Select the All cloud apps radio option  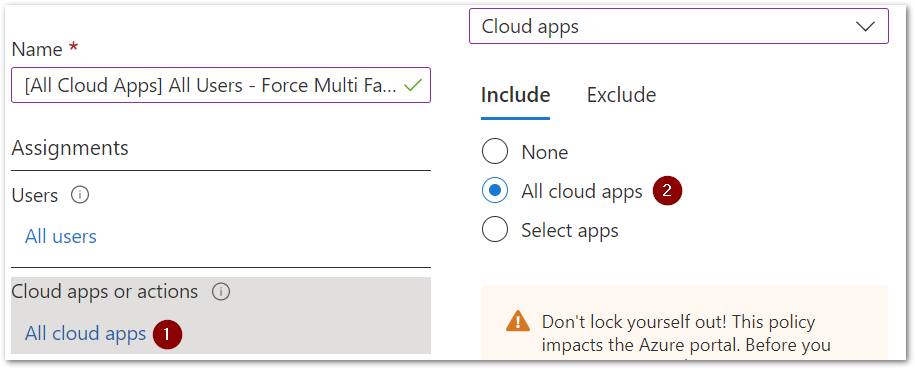click(x=495, y=192)
